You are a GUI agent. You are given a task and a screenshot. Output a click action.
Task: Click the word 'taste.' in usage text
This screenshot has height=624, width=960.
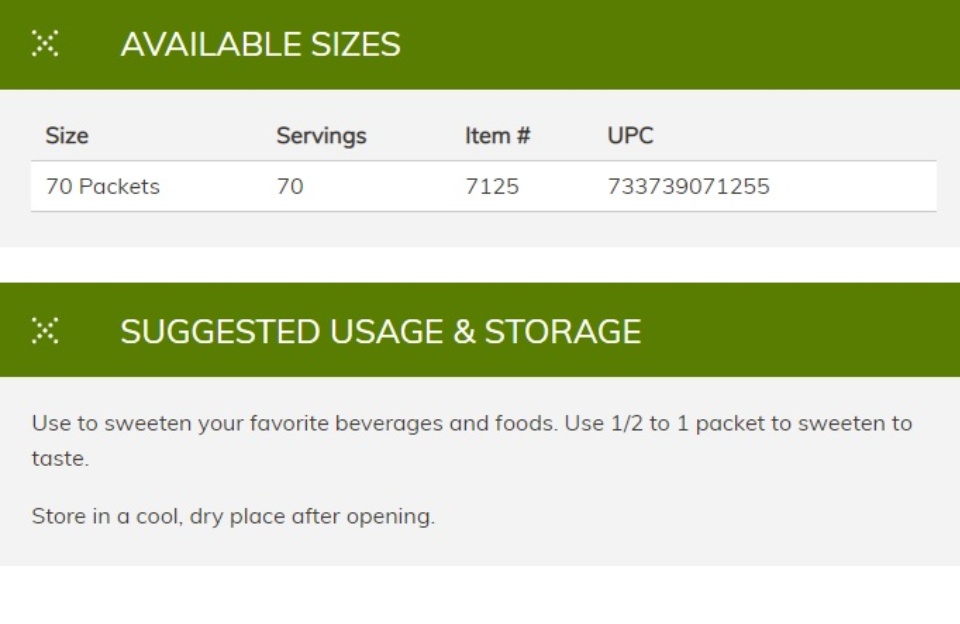coord(60,458)
